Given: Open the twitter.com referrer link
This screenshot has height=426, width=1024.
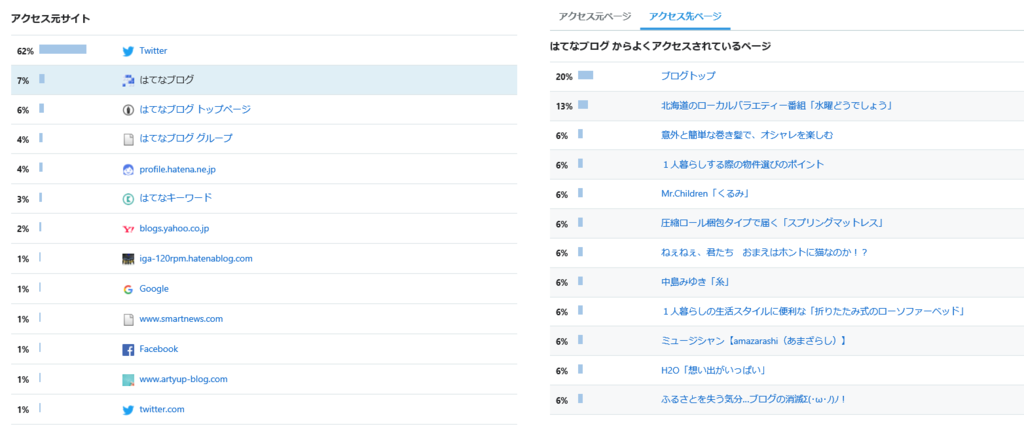Looking at the screenshot, I should [x=162, y=409].
